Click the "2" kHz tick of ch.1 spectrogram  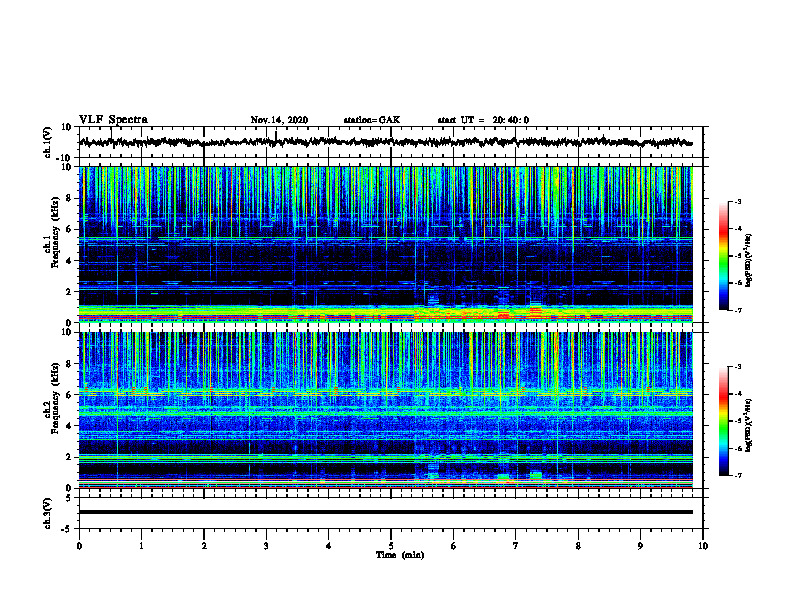point(69,292)
